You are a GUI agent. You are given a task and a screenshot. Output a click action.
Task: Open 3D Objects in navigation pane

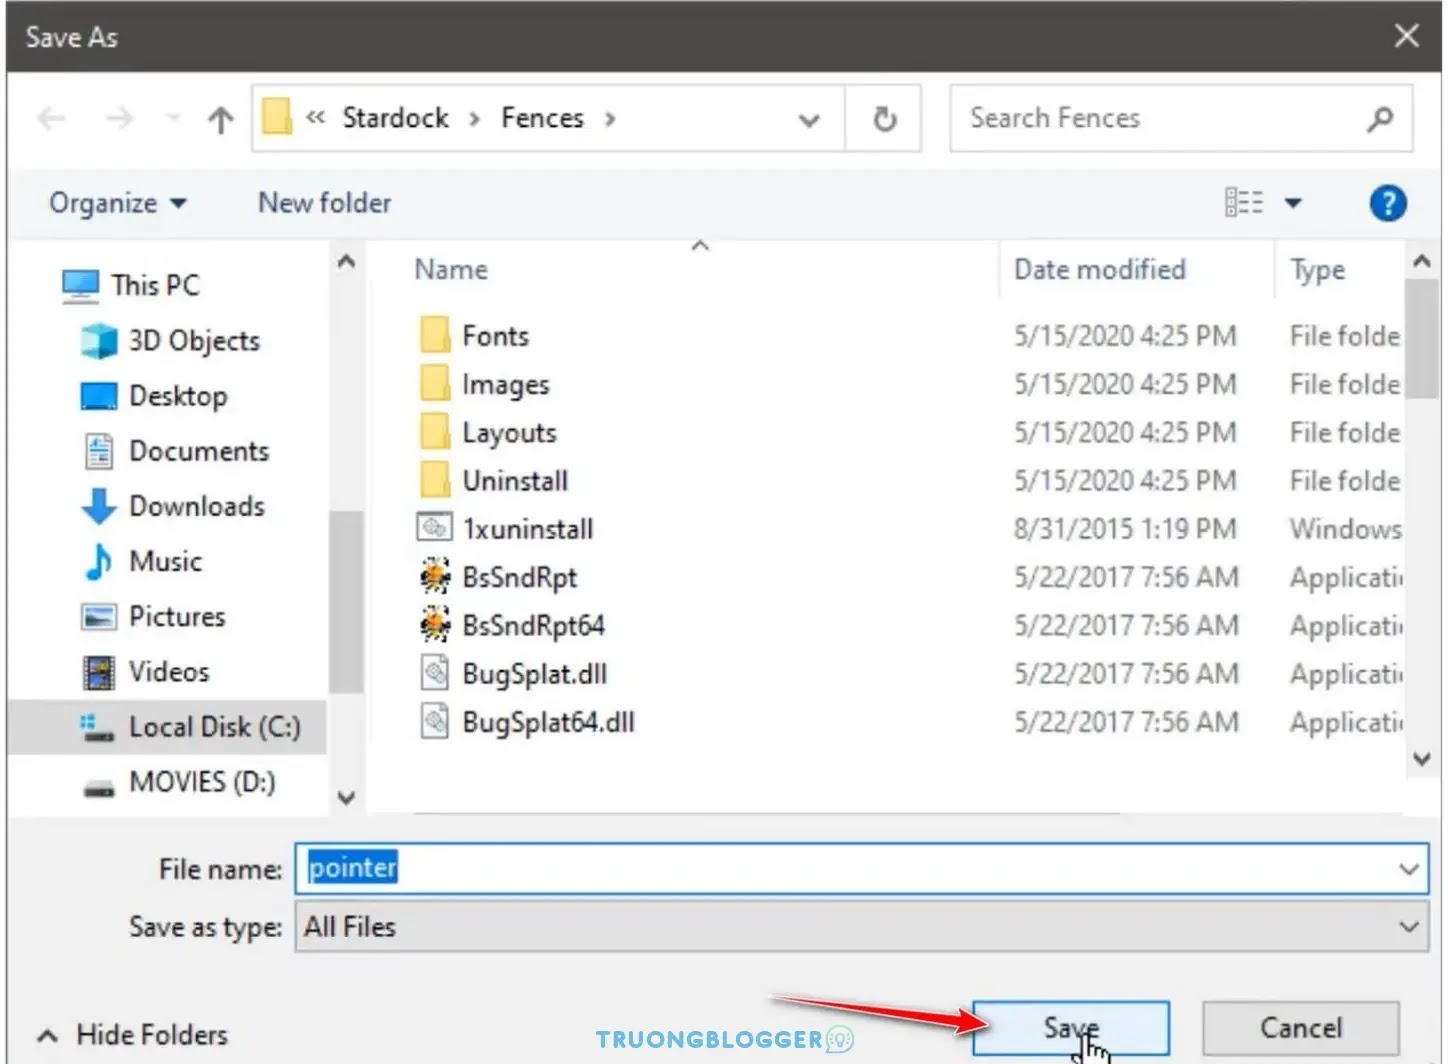click(x=194, y=341)
